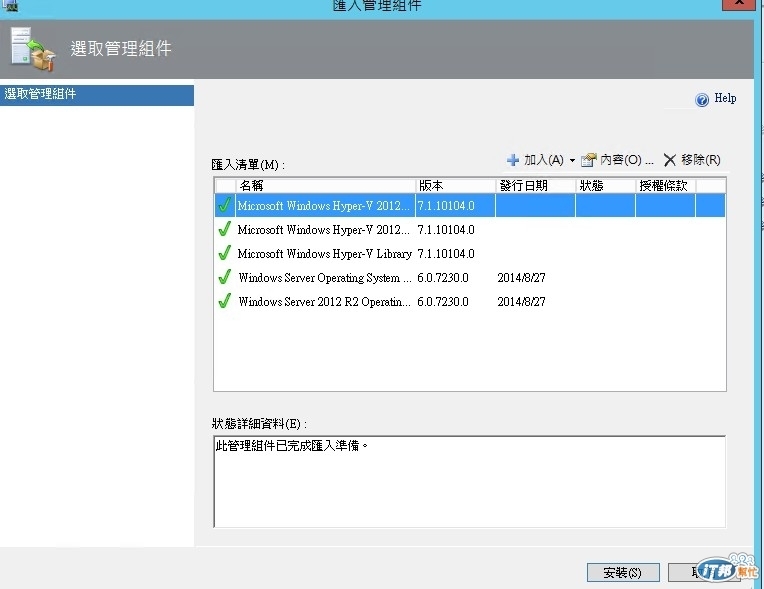Select Microsoft Windows Hyper-V Library row
The height and width of the screenshot is (589, 764).
point(470,253)
